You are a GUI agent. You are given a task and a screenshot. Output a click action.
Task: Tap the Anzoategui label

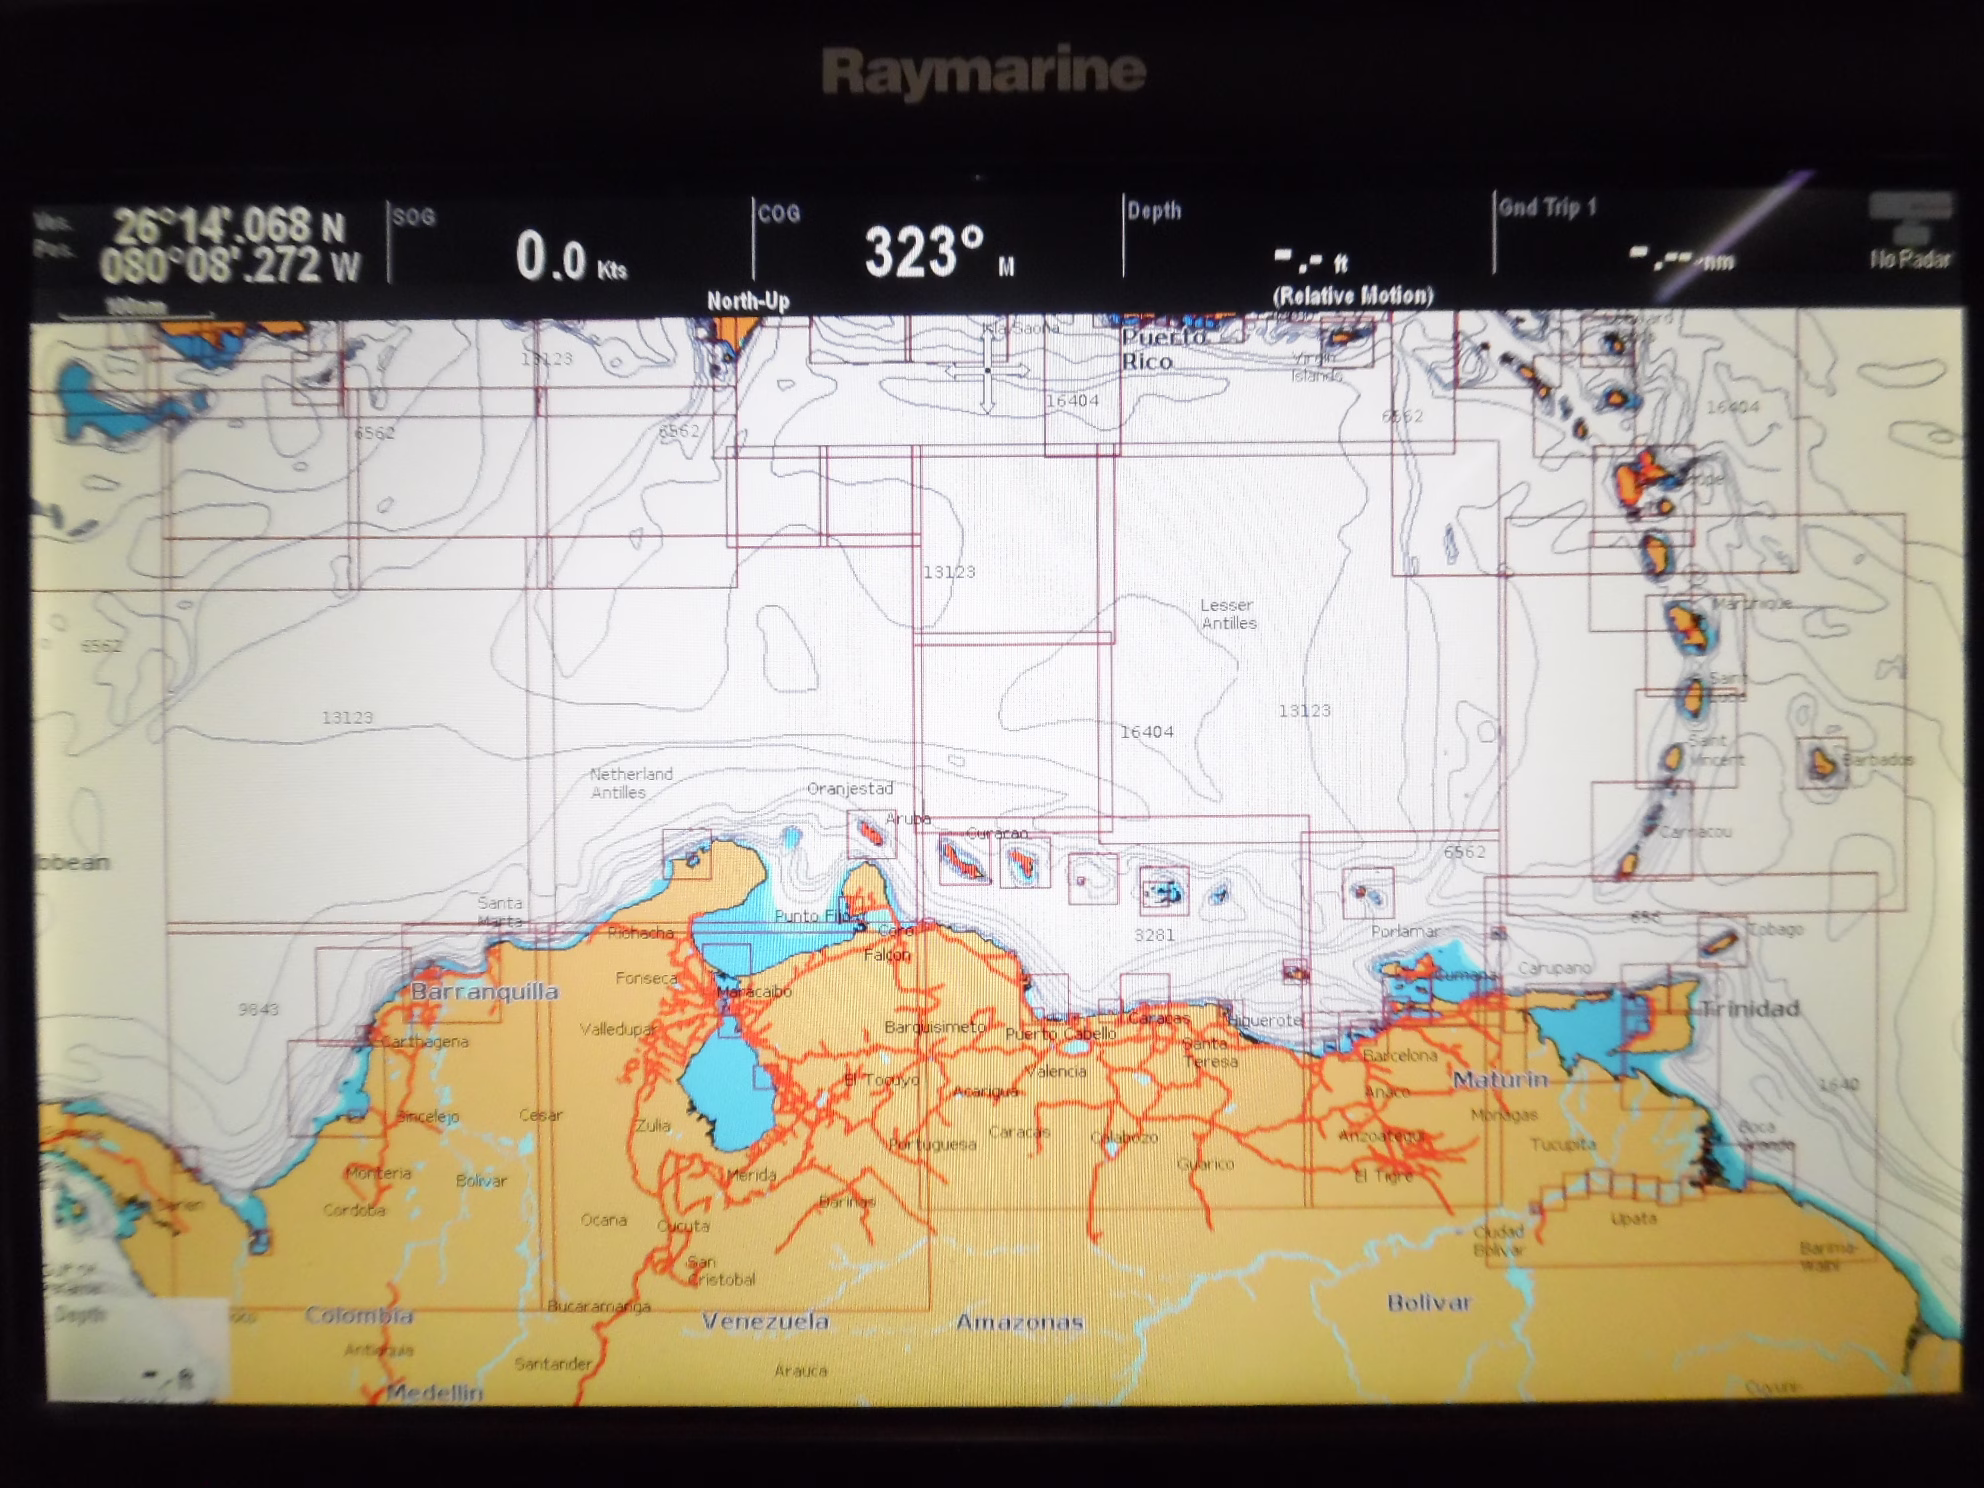[1382, 1137]
